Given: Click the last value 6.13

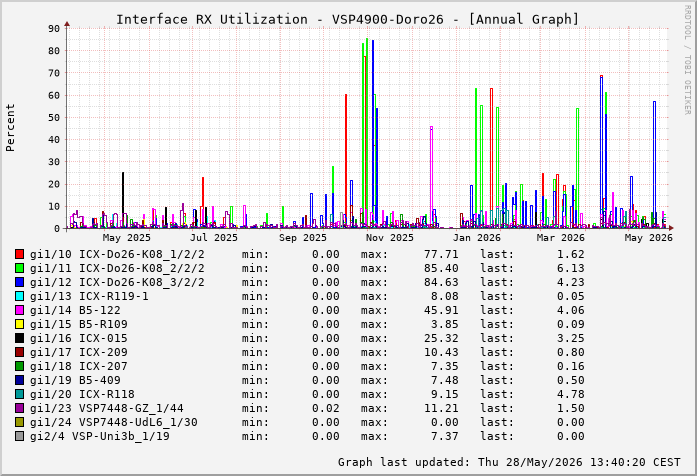Looking at the screenshot, I should click(571, 268).
